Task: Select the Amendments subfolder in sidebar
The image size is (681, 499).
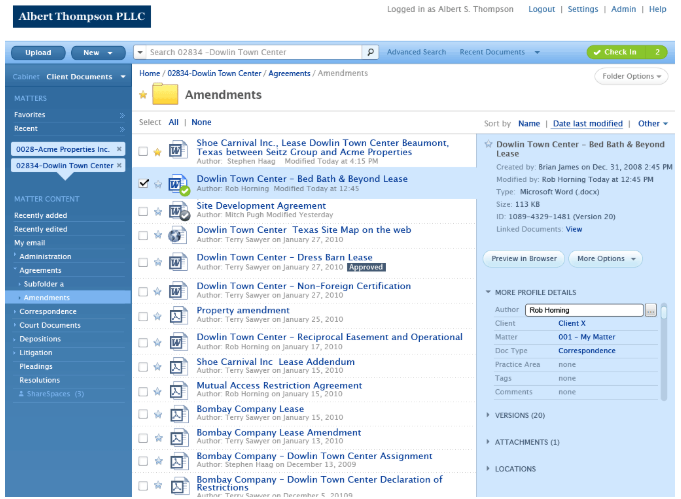Action: pos(68,297)
